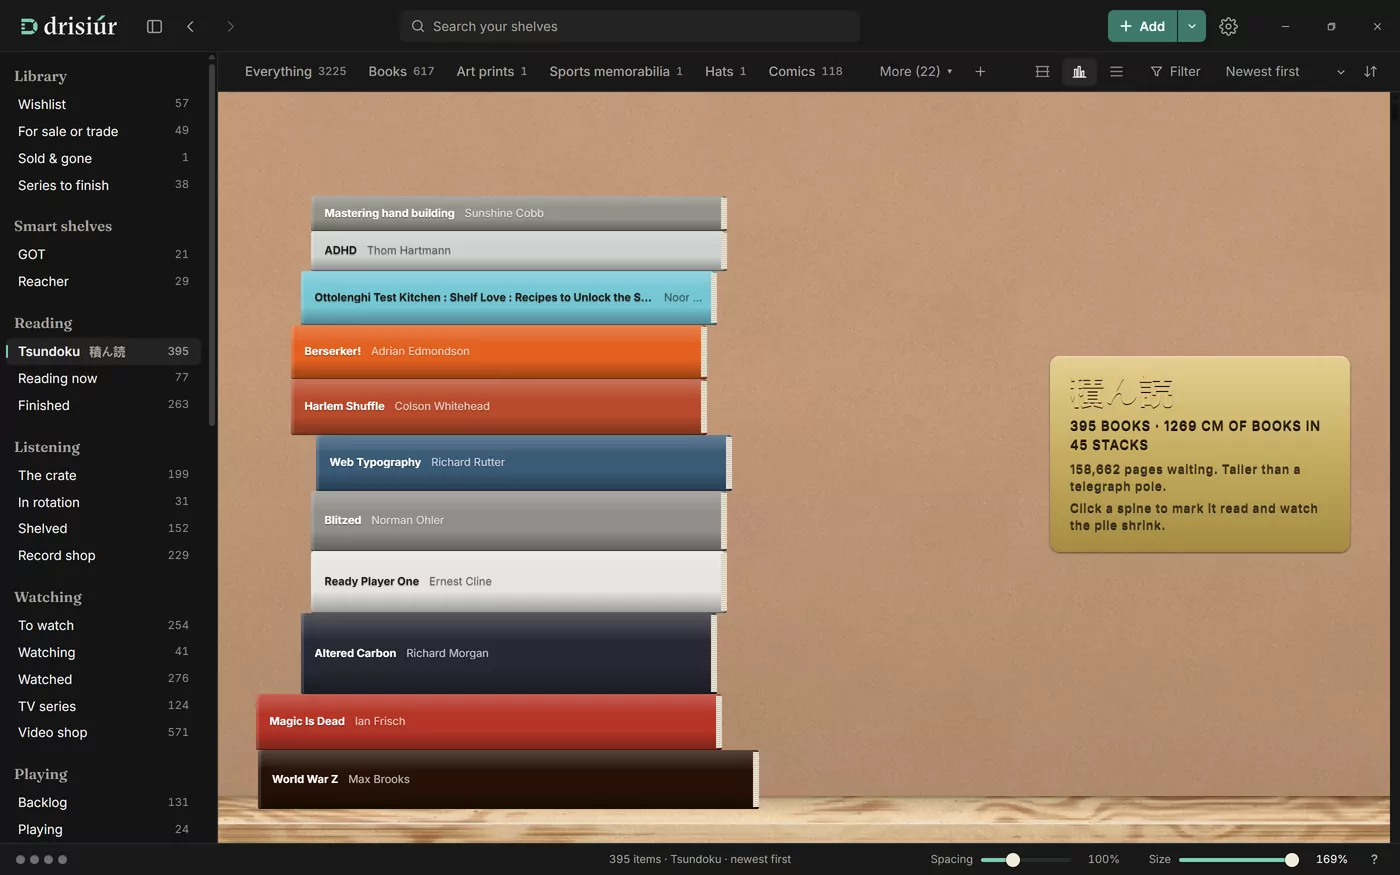Open the Backlog list under Playing
This screenshot has height=875, width=1400.
[x=103, y=802]
